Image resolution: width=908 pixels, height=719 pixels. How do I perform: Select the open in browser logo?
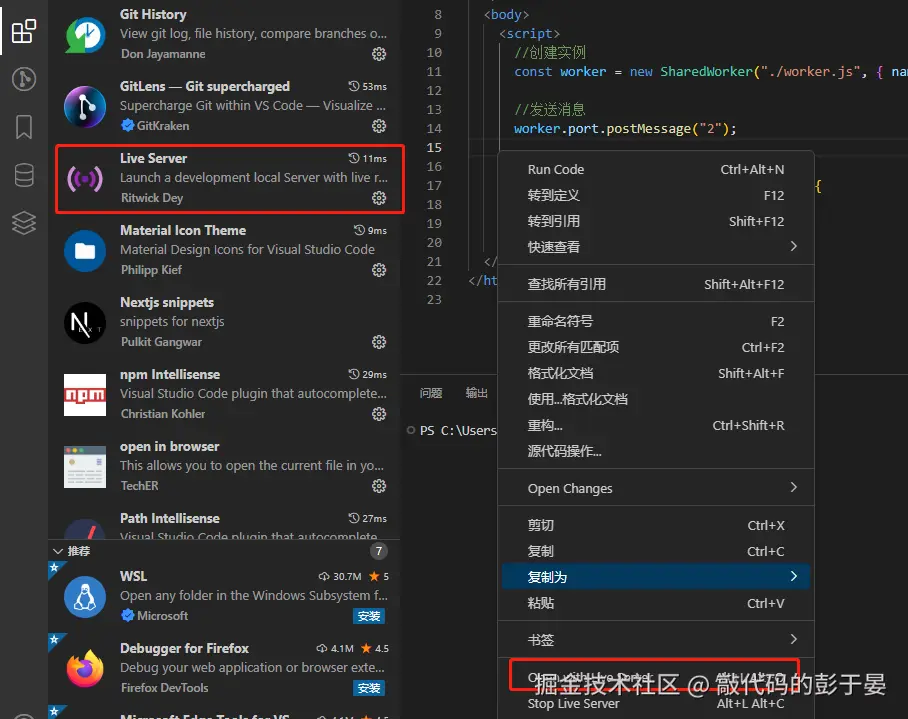pyautogui.click(x=85, y=467)
